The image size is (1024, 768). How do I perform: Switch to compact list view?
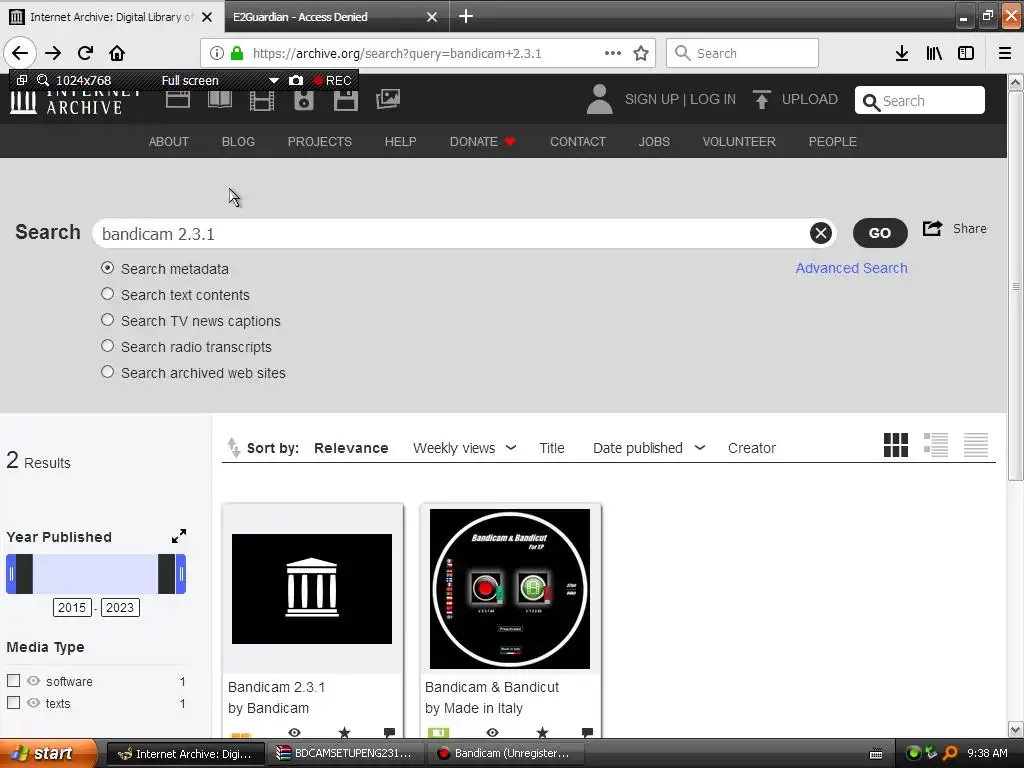[x=976, y=445]
